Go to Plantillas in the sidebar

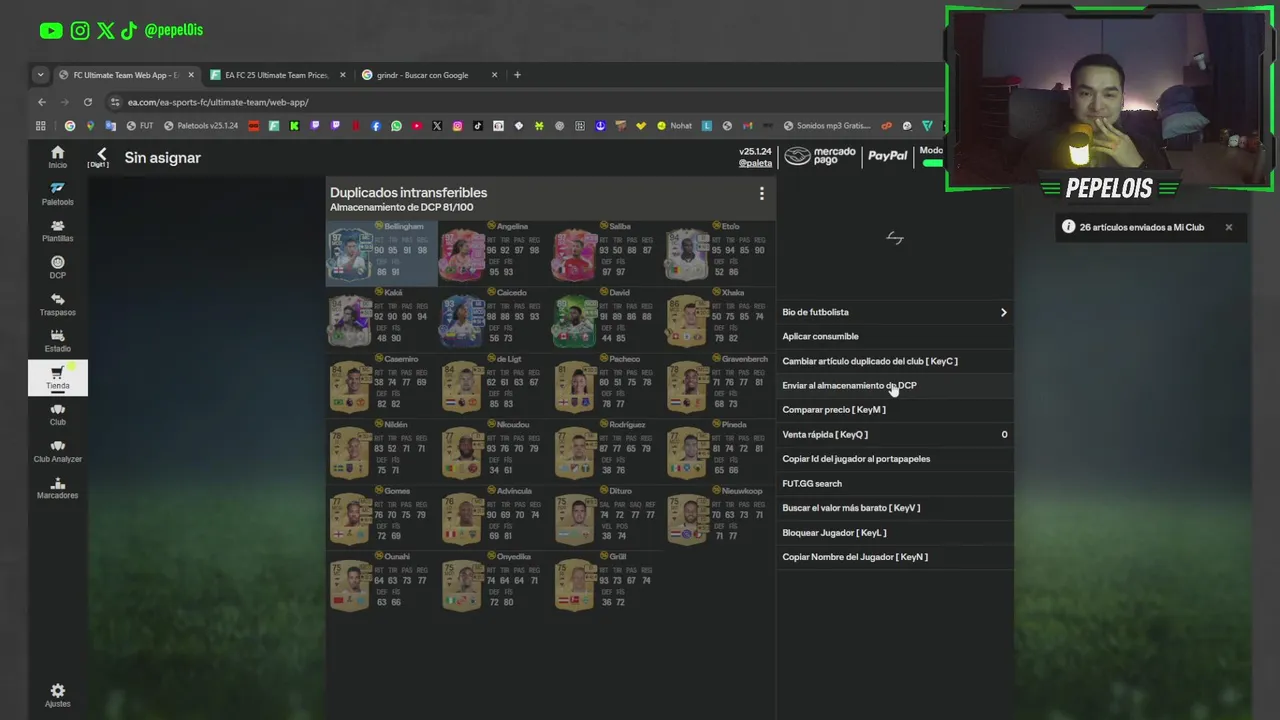[x=57, y=231]
